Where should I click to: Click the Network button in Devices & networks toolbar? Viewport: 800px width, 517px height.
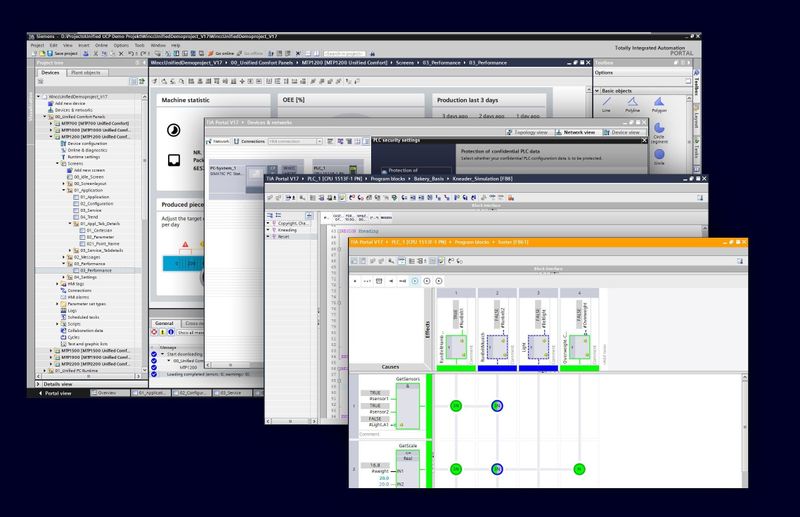tap(218, 141)
